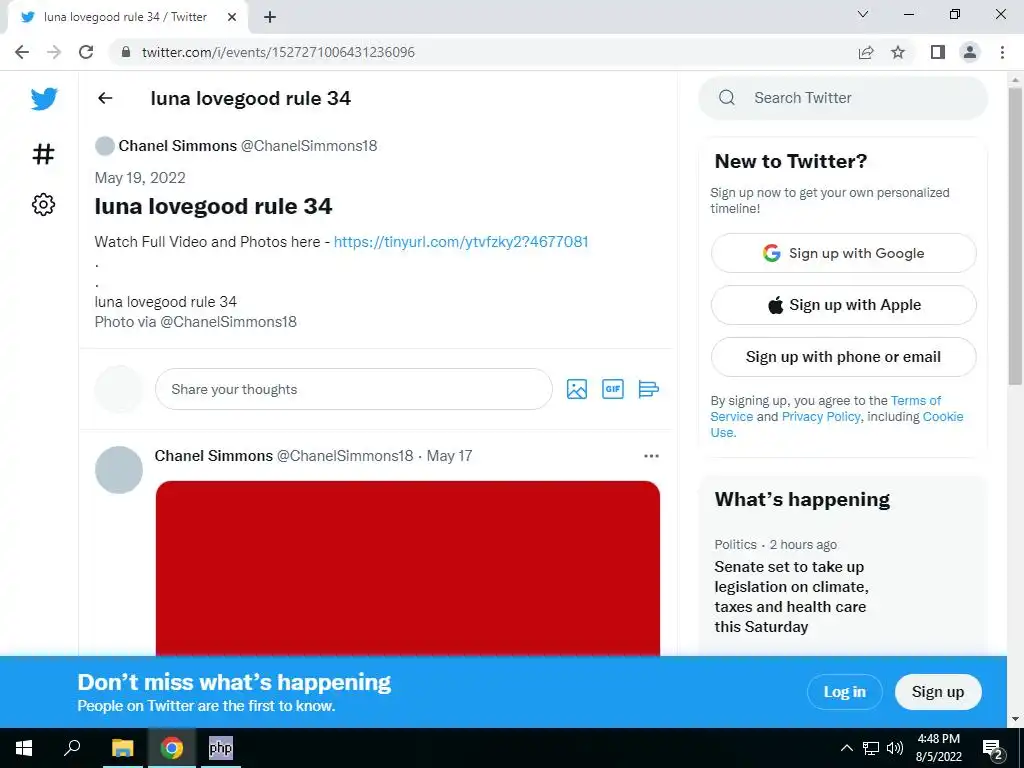Click the page vertical scrollbar thumb
The width and height of the screenshot is (1024, 768).
(x=1015, y=235)
